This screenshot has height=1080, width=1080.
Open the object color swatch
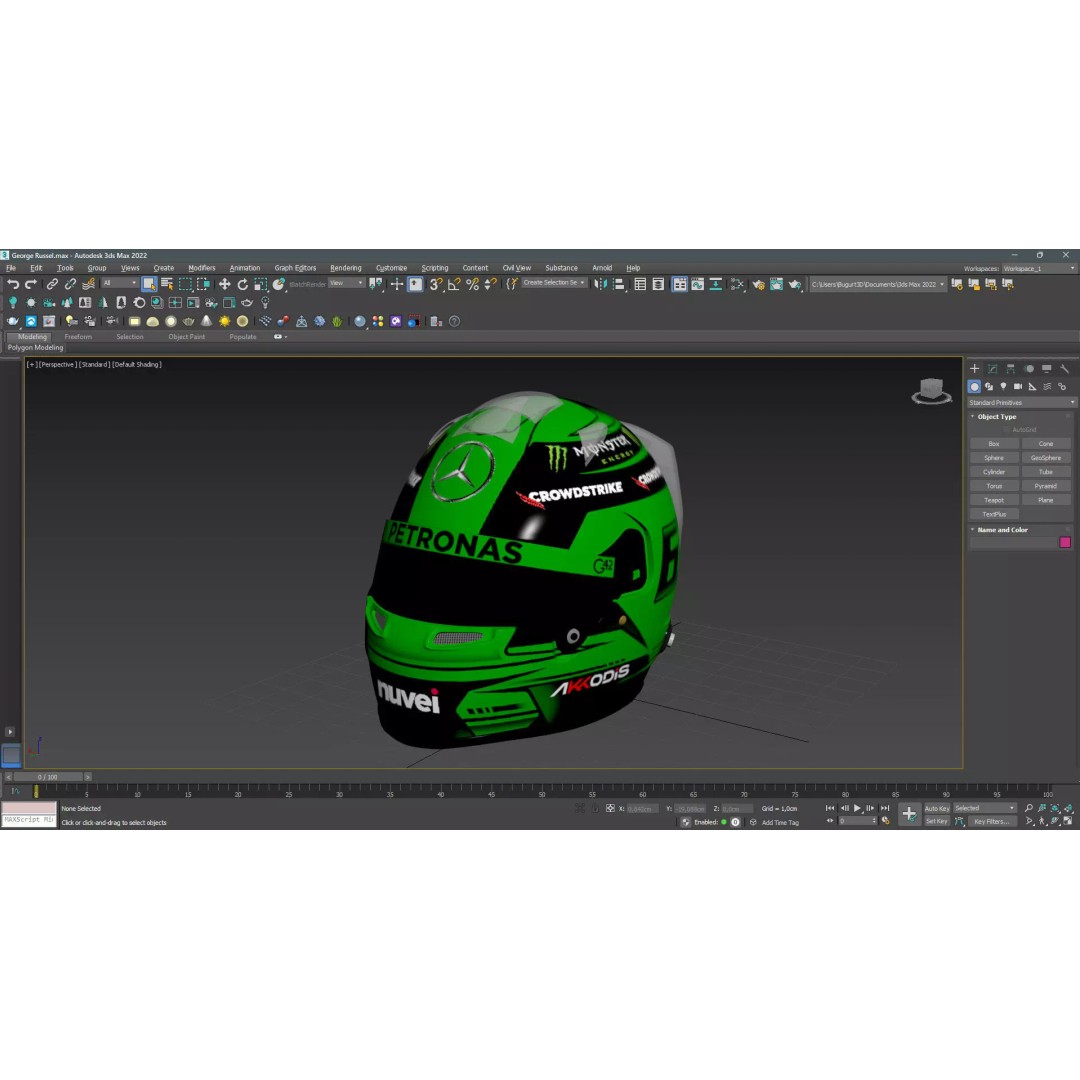click(x=1066, y=542)
